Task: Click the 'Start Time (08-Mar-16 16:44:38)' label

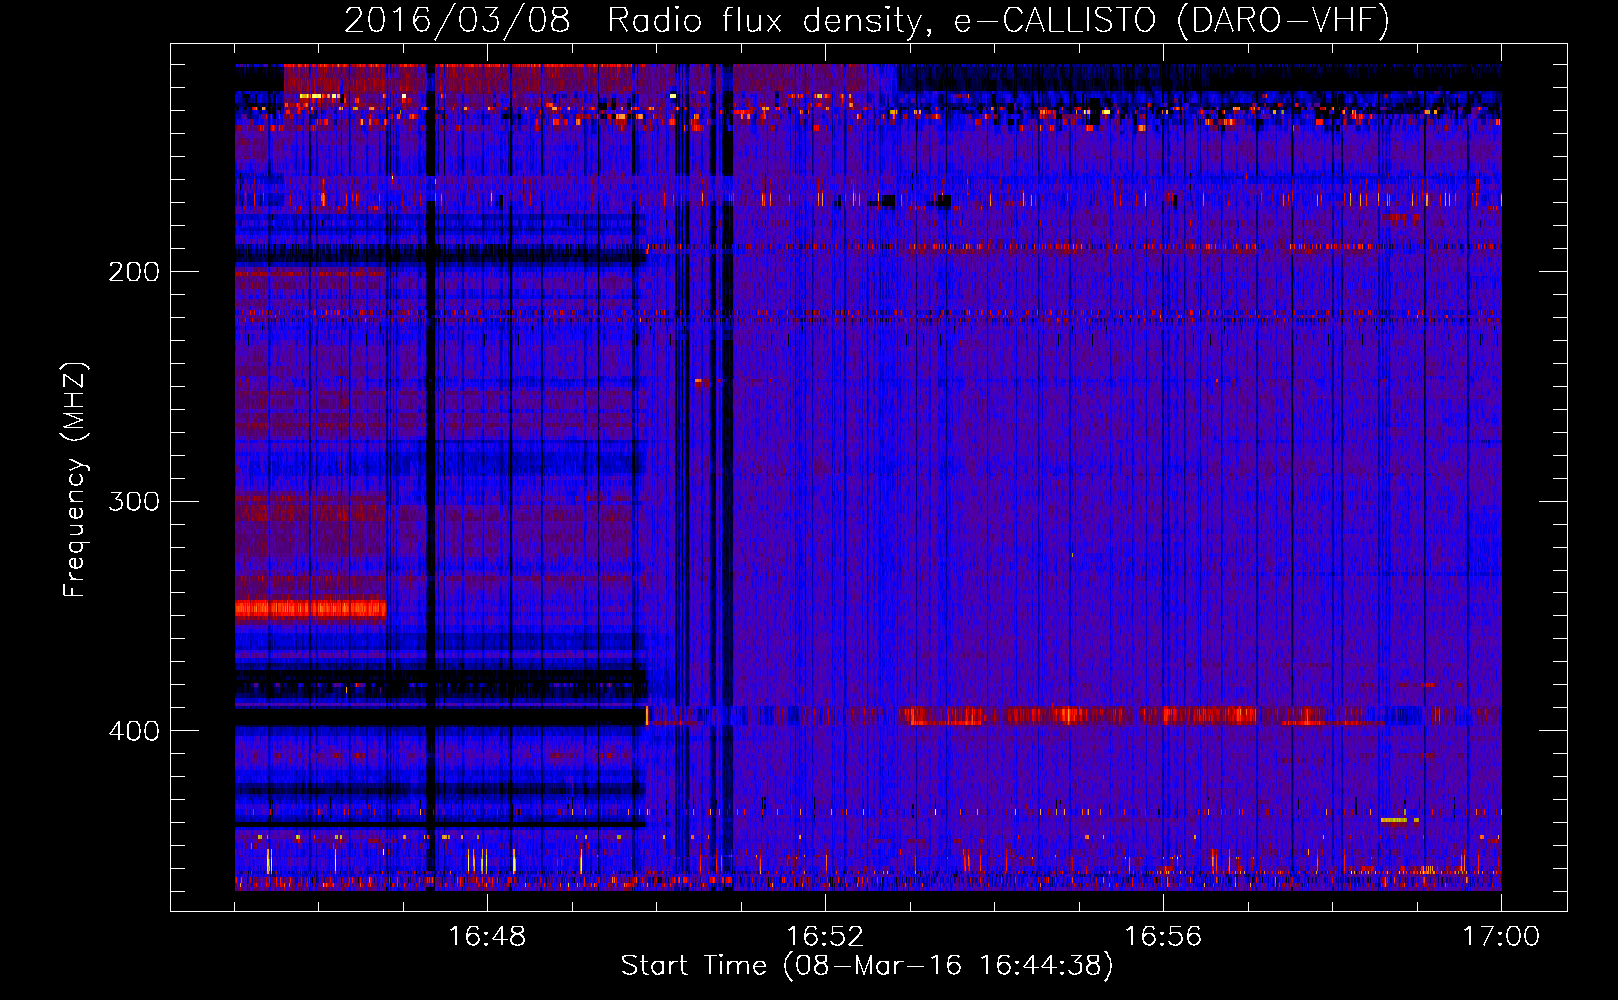Action: 867,966
